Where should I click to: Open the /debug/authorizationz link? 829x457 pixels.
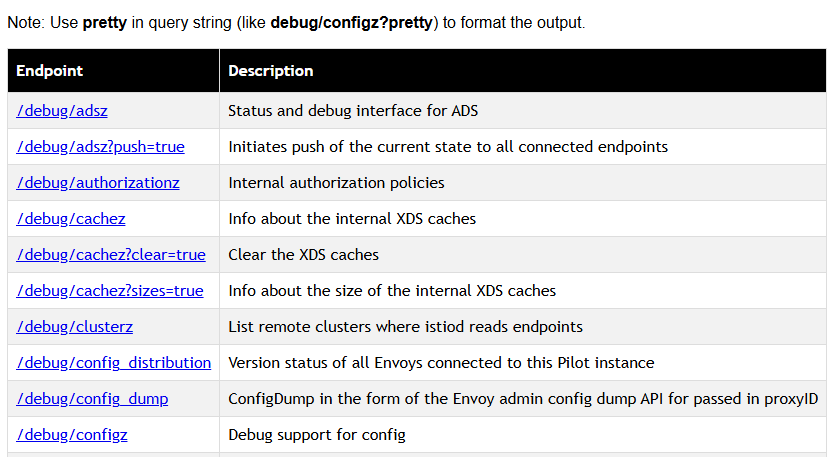pos(98,183)
